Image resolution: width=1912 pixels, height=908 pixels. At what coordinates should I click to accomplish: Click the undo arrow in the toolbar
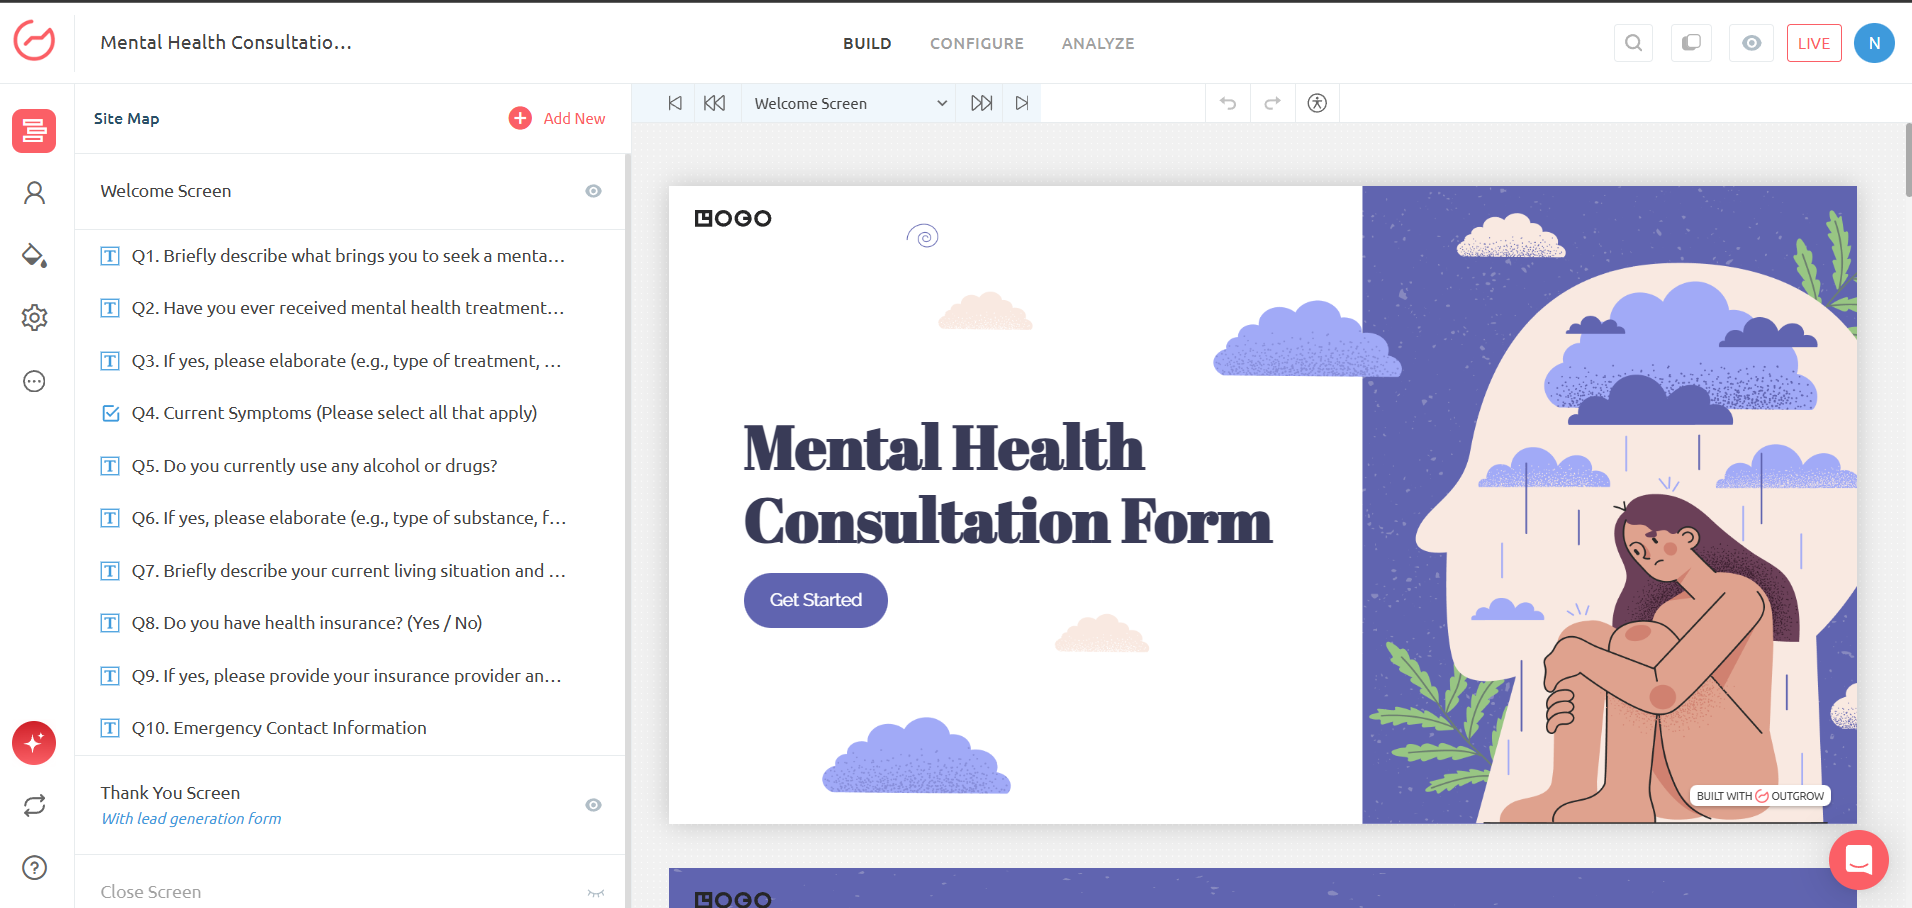point(1228,103)
